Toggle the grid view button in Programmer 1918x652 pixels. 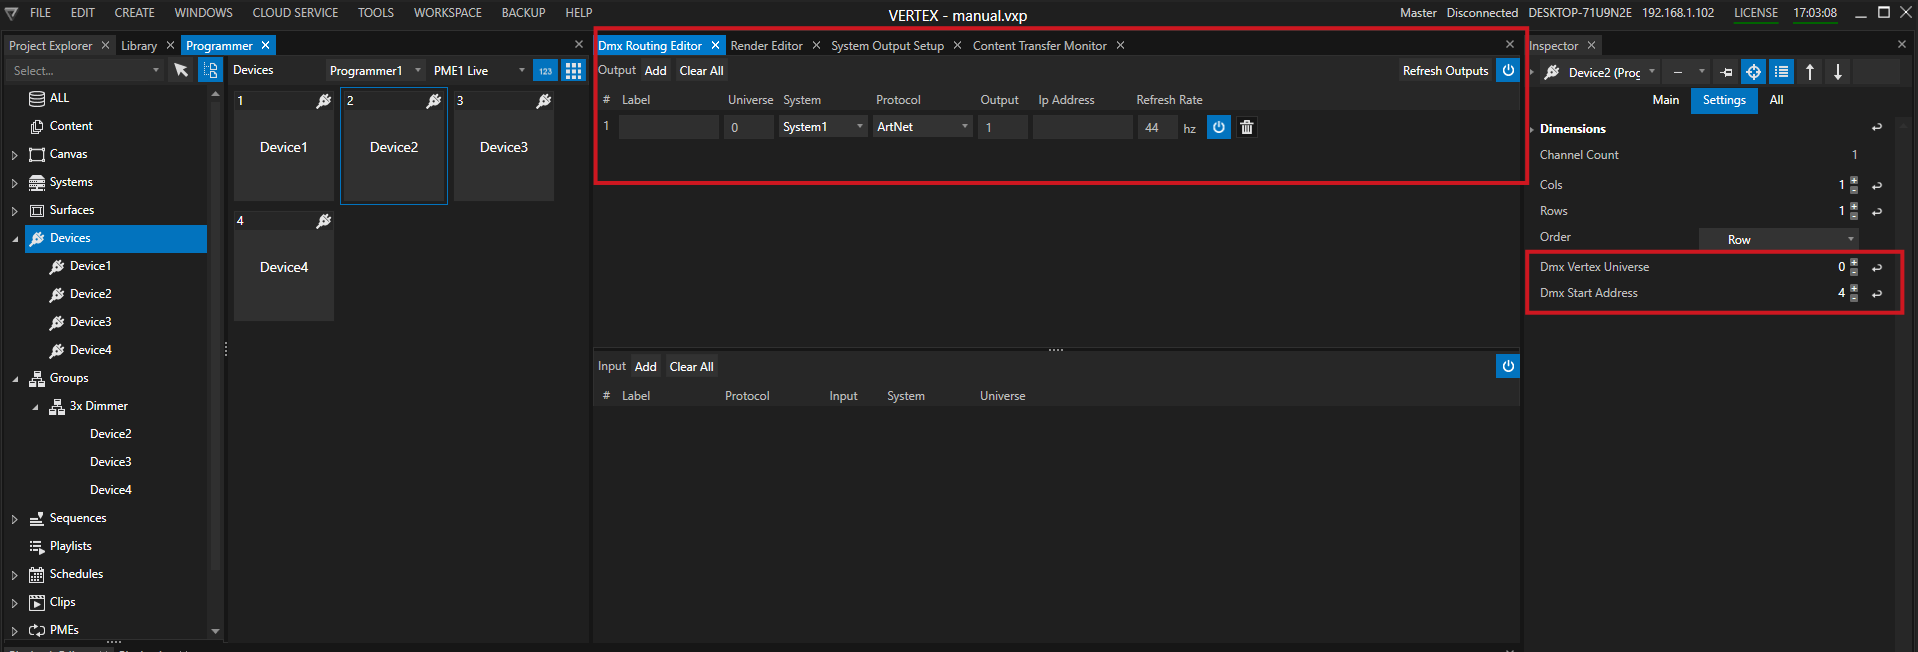573,70
